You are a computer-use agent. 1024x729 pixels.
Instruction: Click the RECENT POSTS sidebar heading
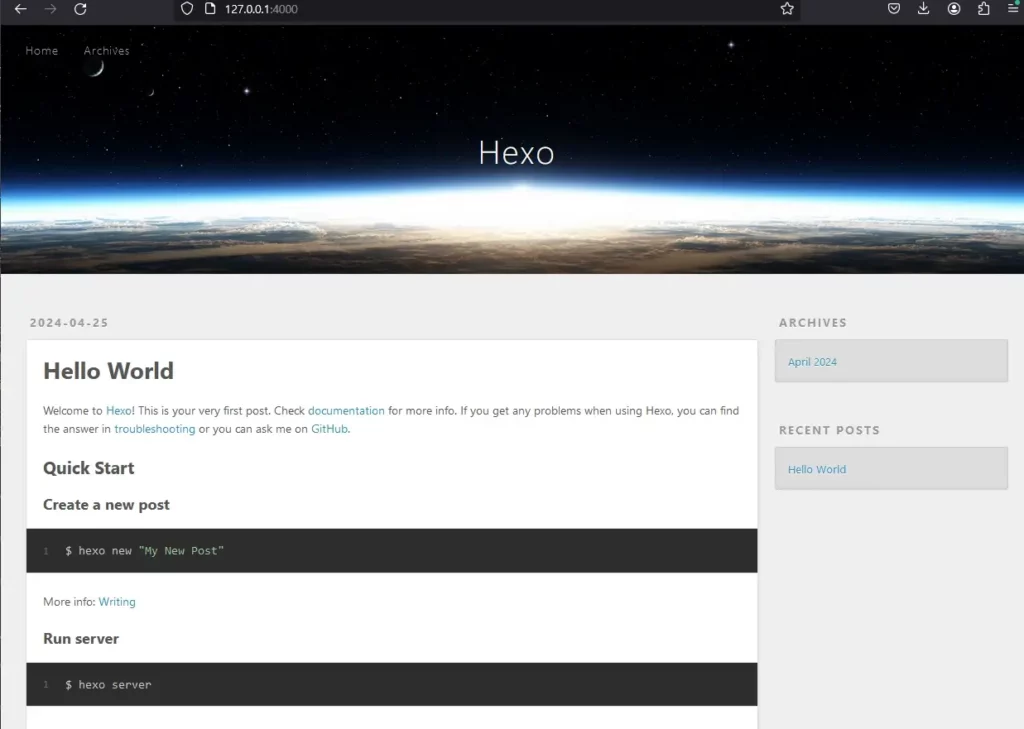point(829,430)
